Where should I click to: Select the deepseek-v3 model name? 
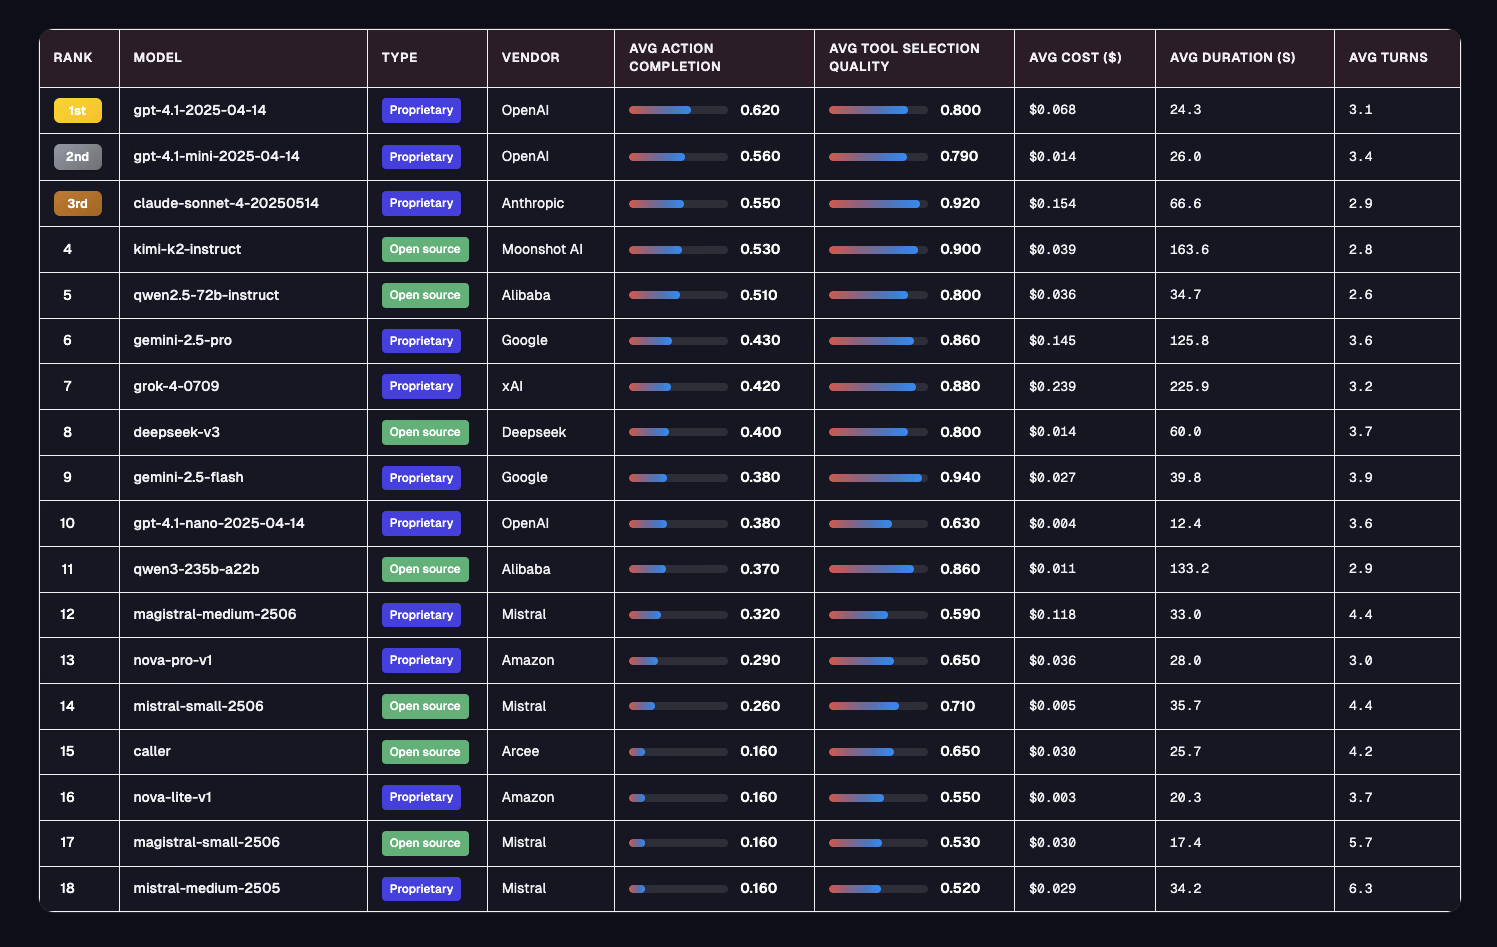coord(176,432)
